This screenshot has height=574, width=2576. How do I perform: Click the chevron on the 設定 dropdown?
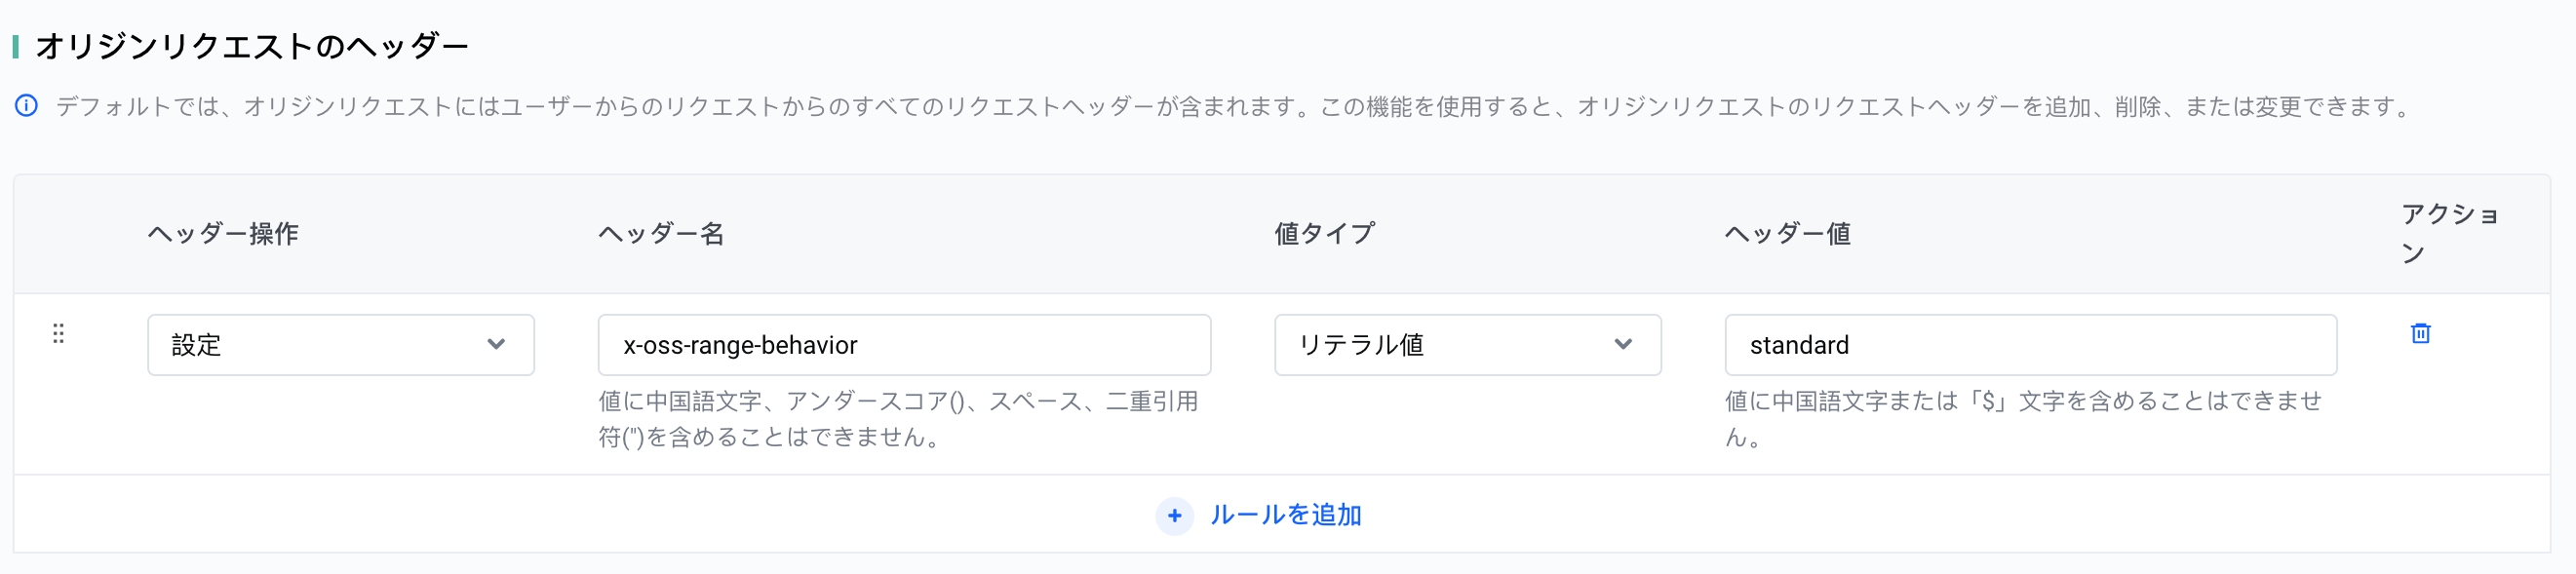point(497,344)
